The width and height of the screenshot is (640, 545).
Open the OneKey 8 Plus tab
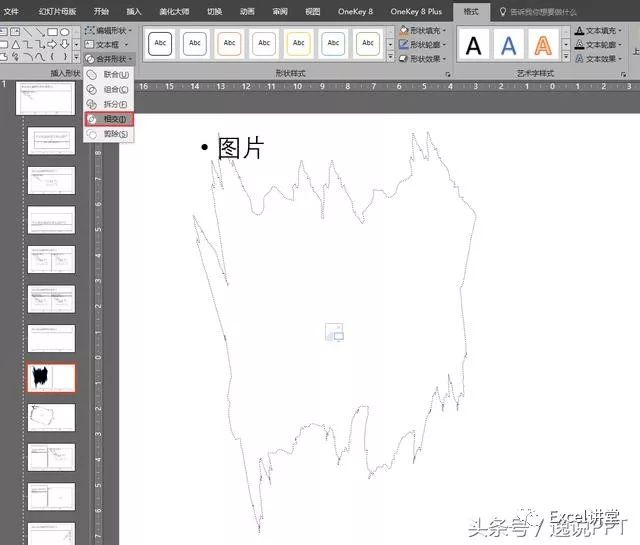[x=416, y=11]
